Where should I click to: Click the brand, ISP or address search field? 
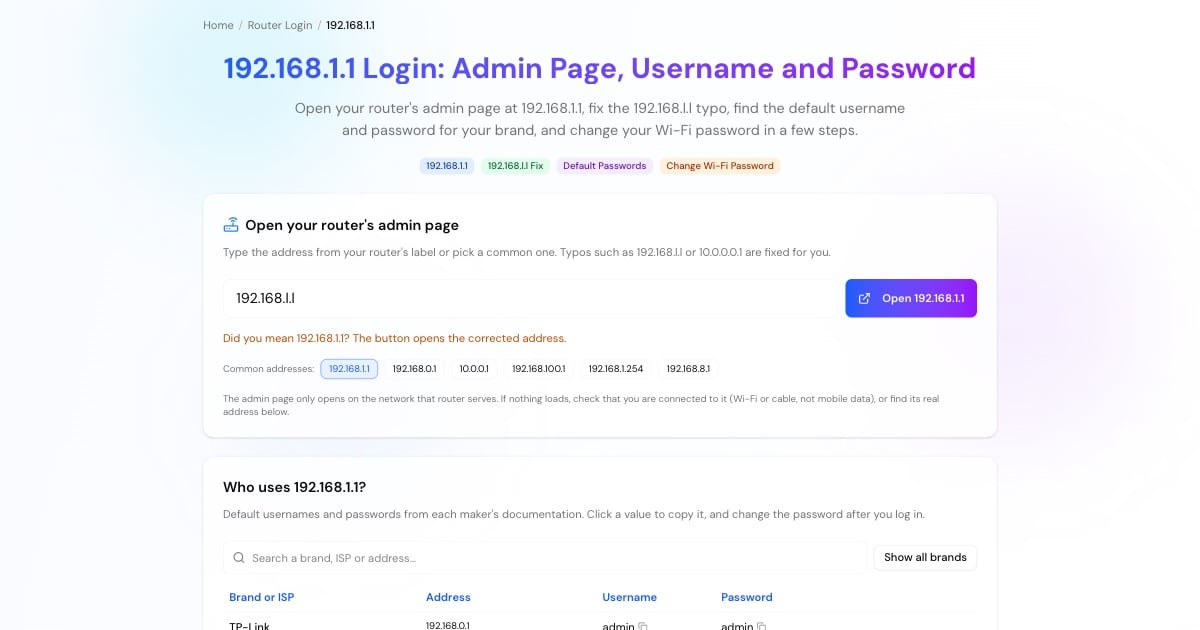545,558
